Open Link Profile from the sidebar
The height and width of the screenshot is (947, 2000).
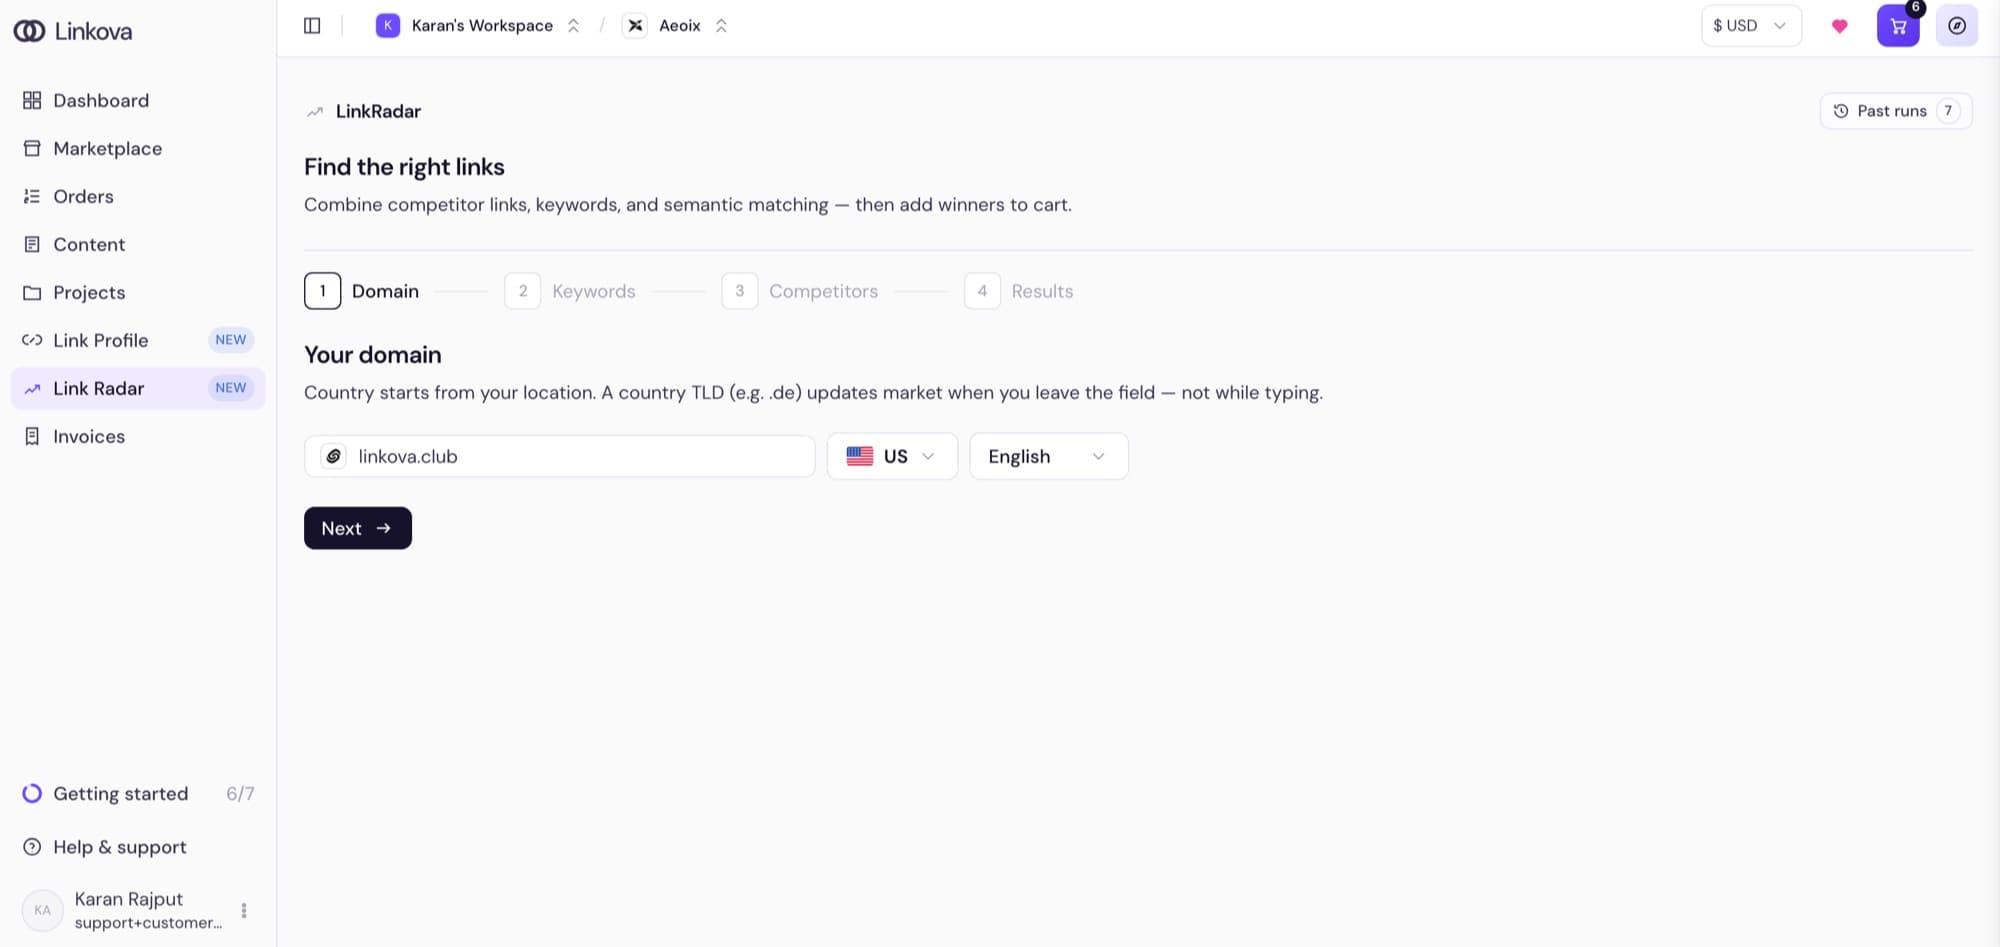coord(138,340)
